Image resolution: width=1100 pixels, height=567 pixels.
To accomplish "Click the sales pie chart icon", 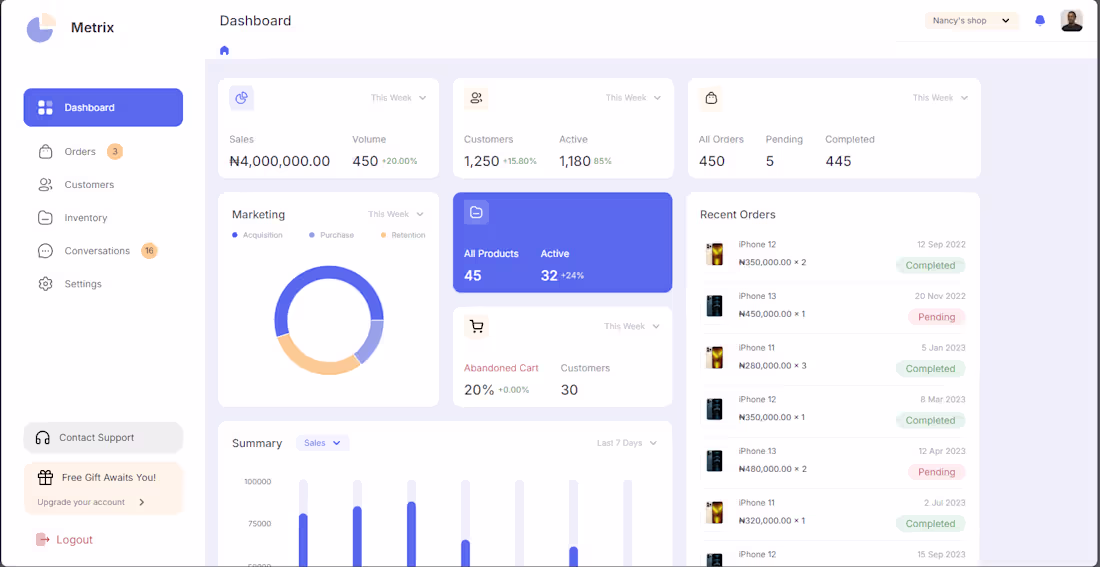I will click(241, 98).
